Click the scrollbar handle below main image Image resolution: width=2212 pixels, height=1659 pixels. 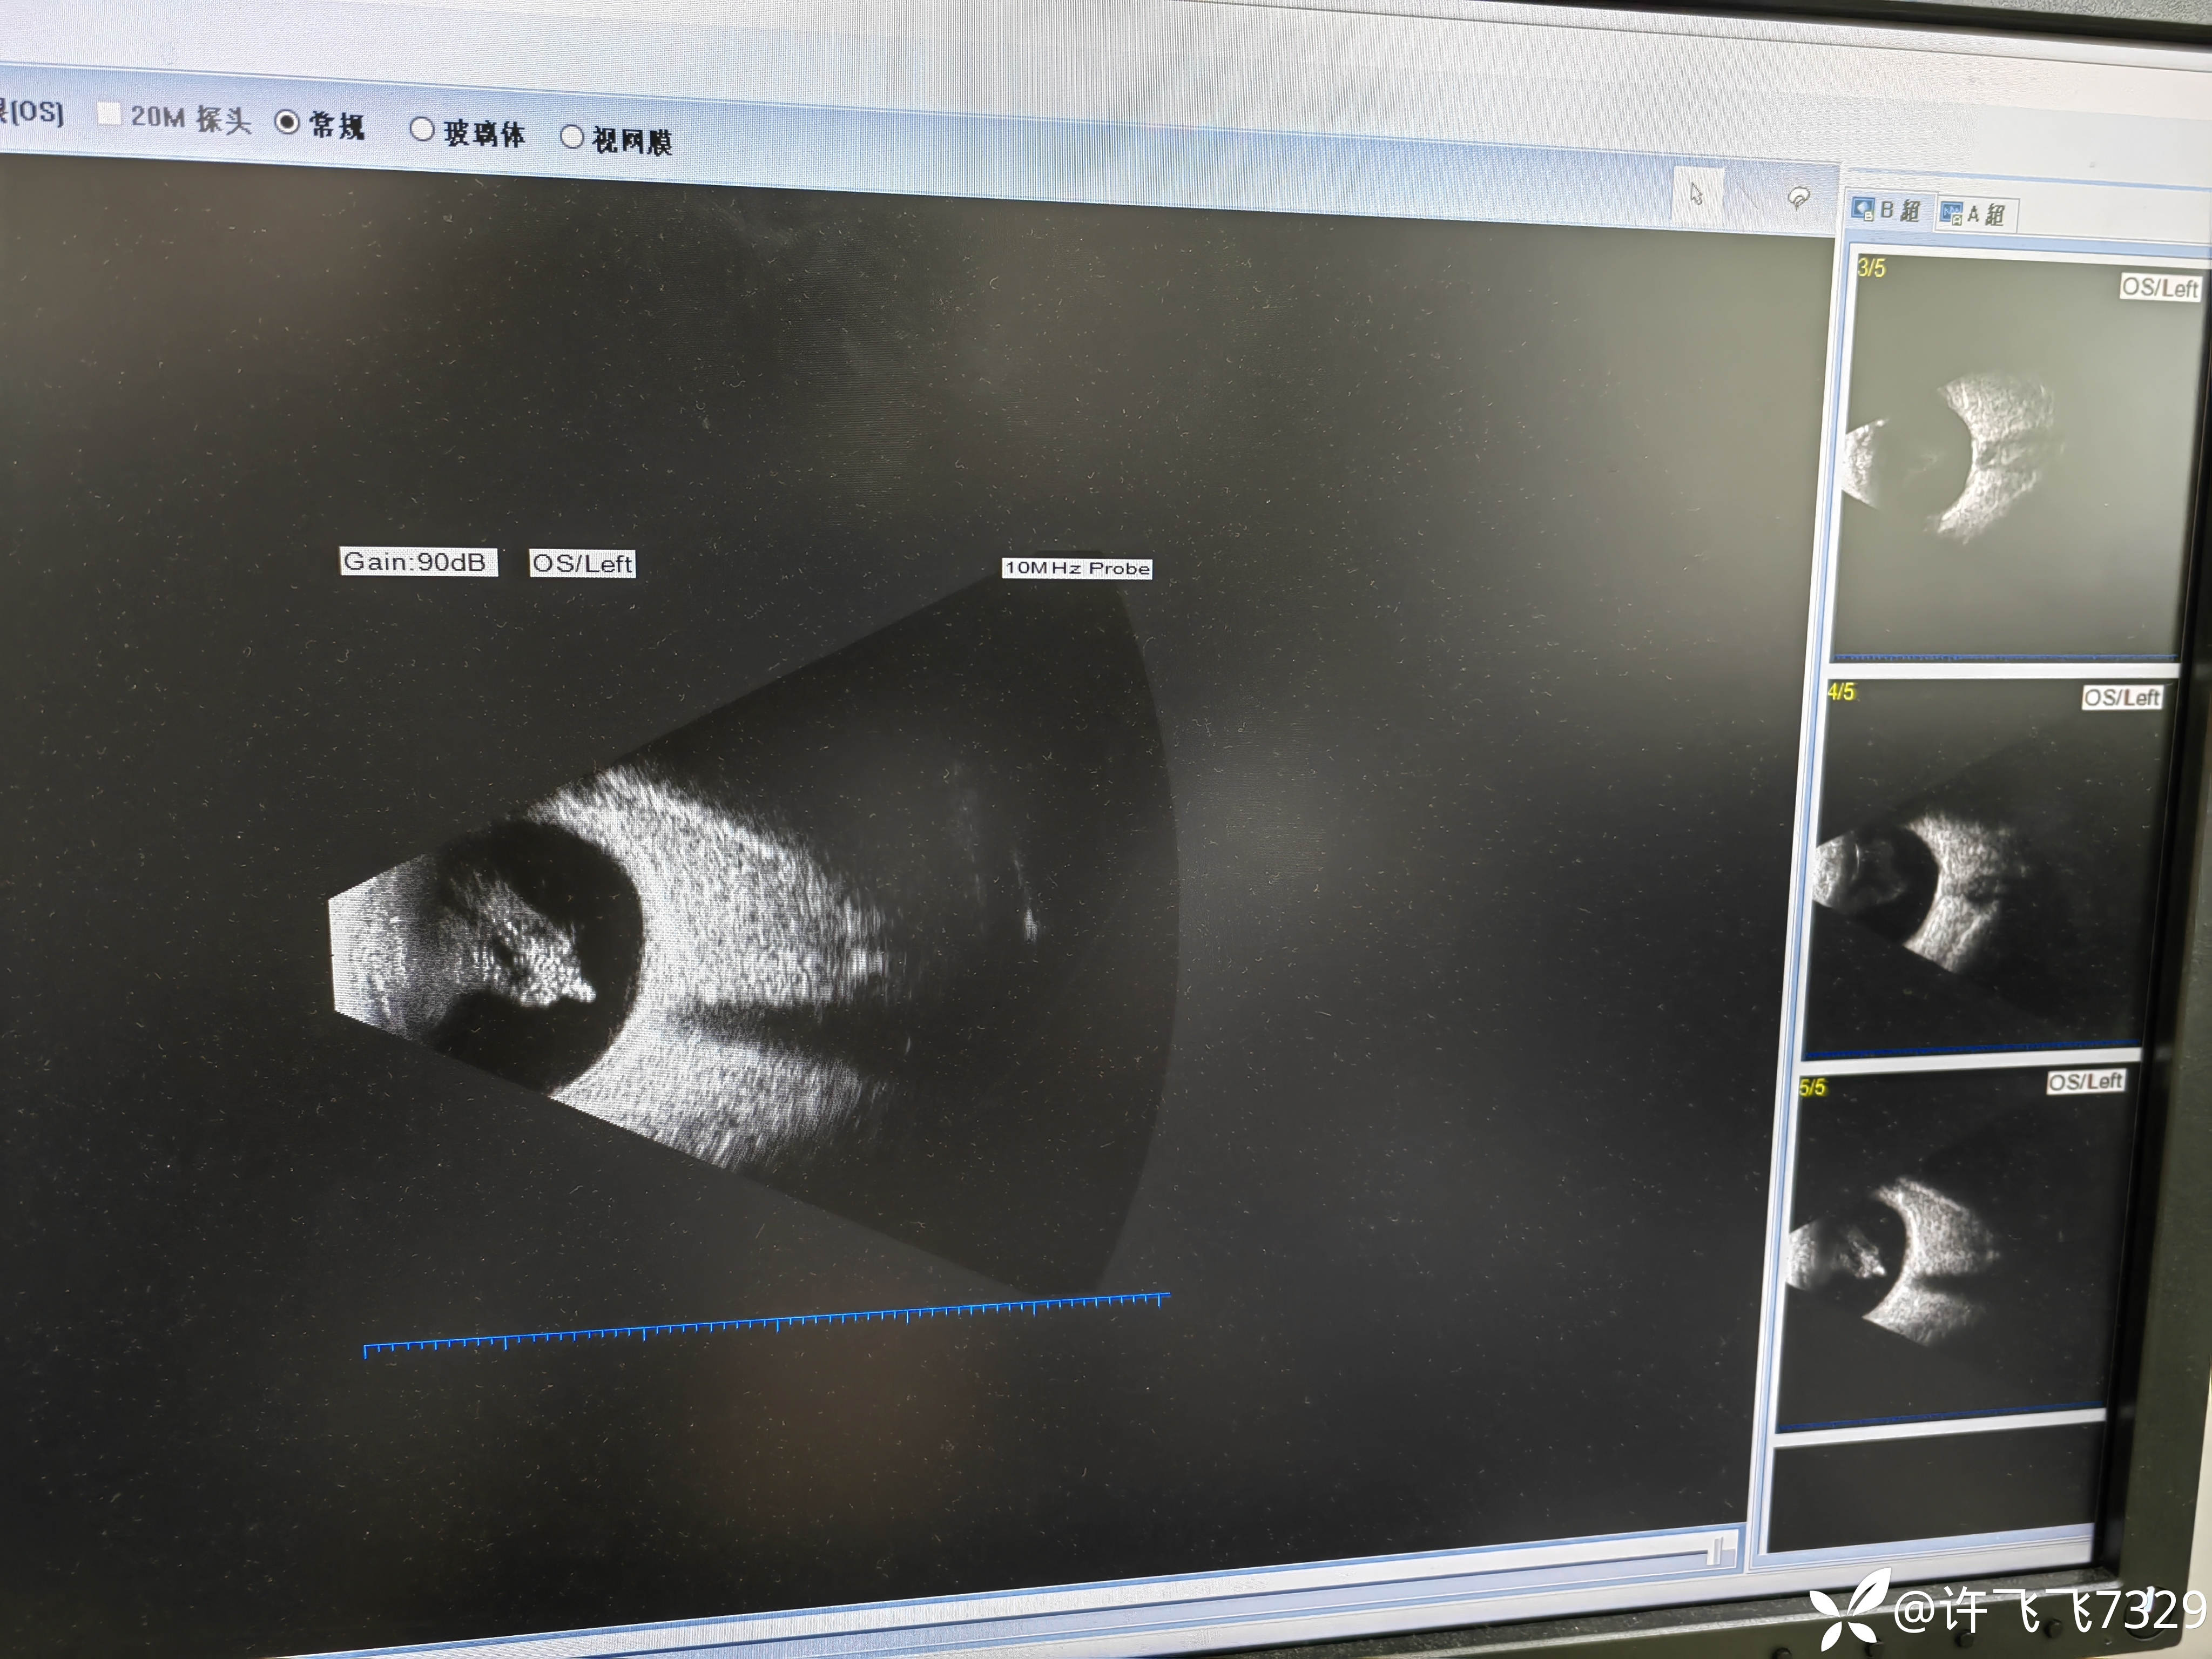1716,1551
